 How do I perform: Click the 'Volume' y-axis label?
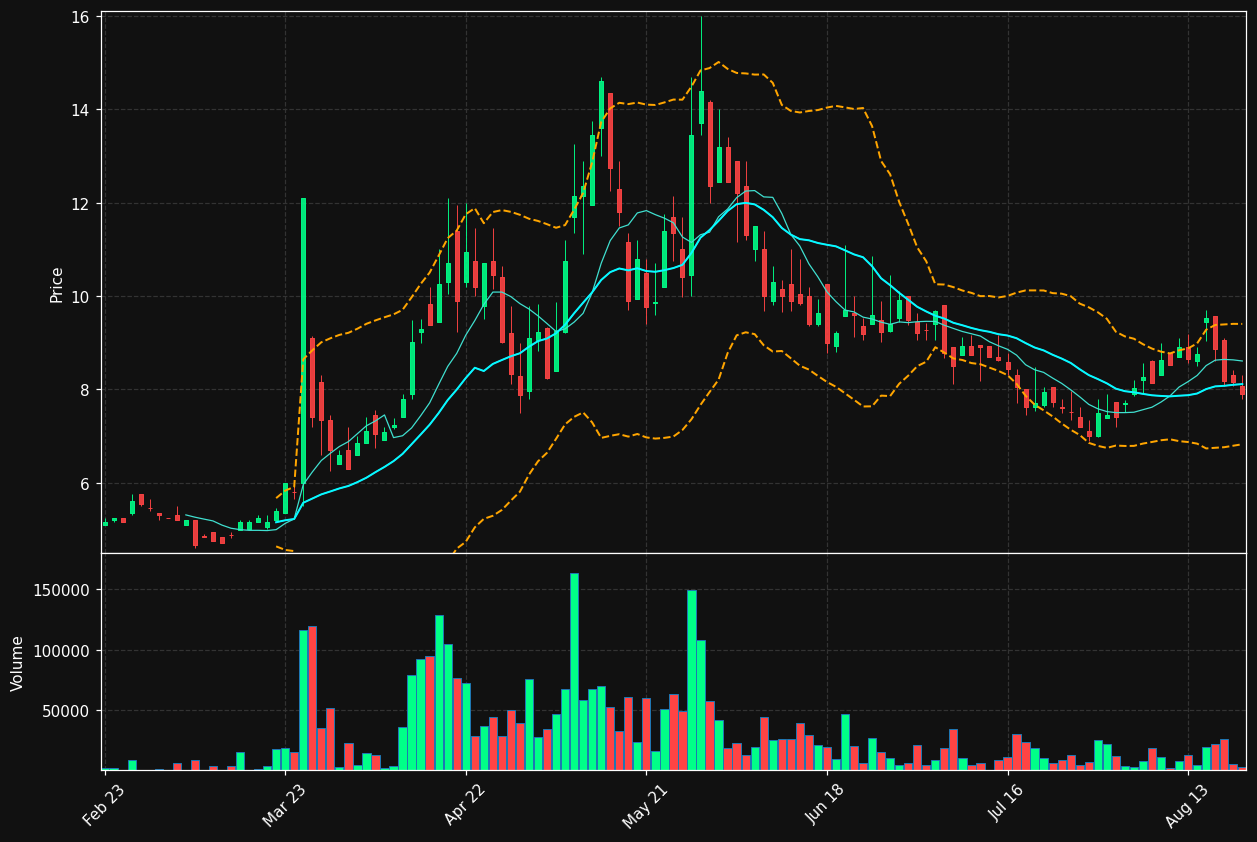pos(18,663)
